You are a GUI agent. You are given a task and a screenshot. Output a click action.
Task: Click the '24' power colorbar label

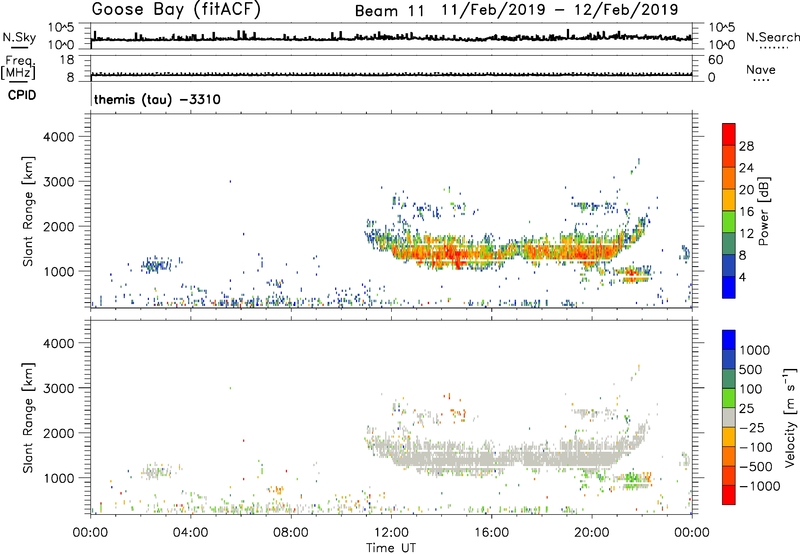click(746, 168)
